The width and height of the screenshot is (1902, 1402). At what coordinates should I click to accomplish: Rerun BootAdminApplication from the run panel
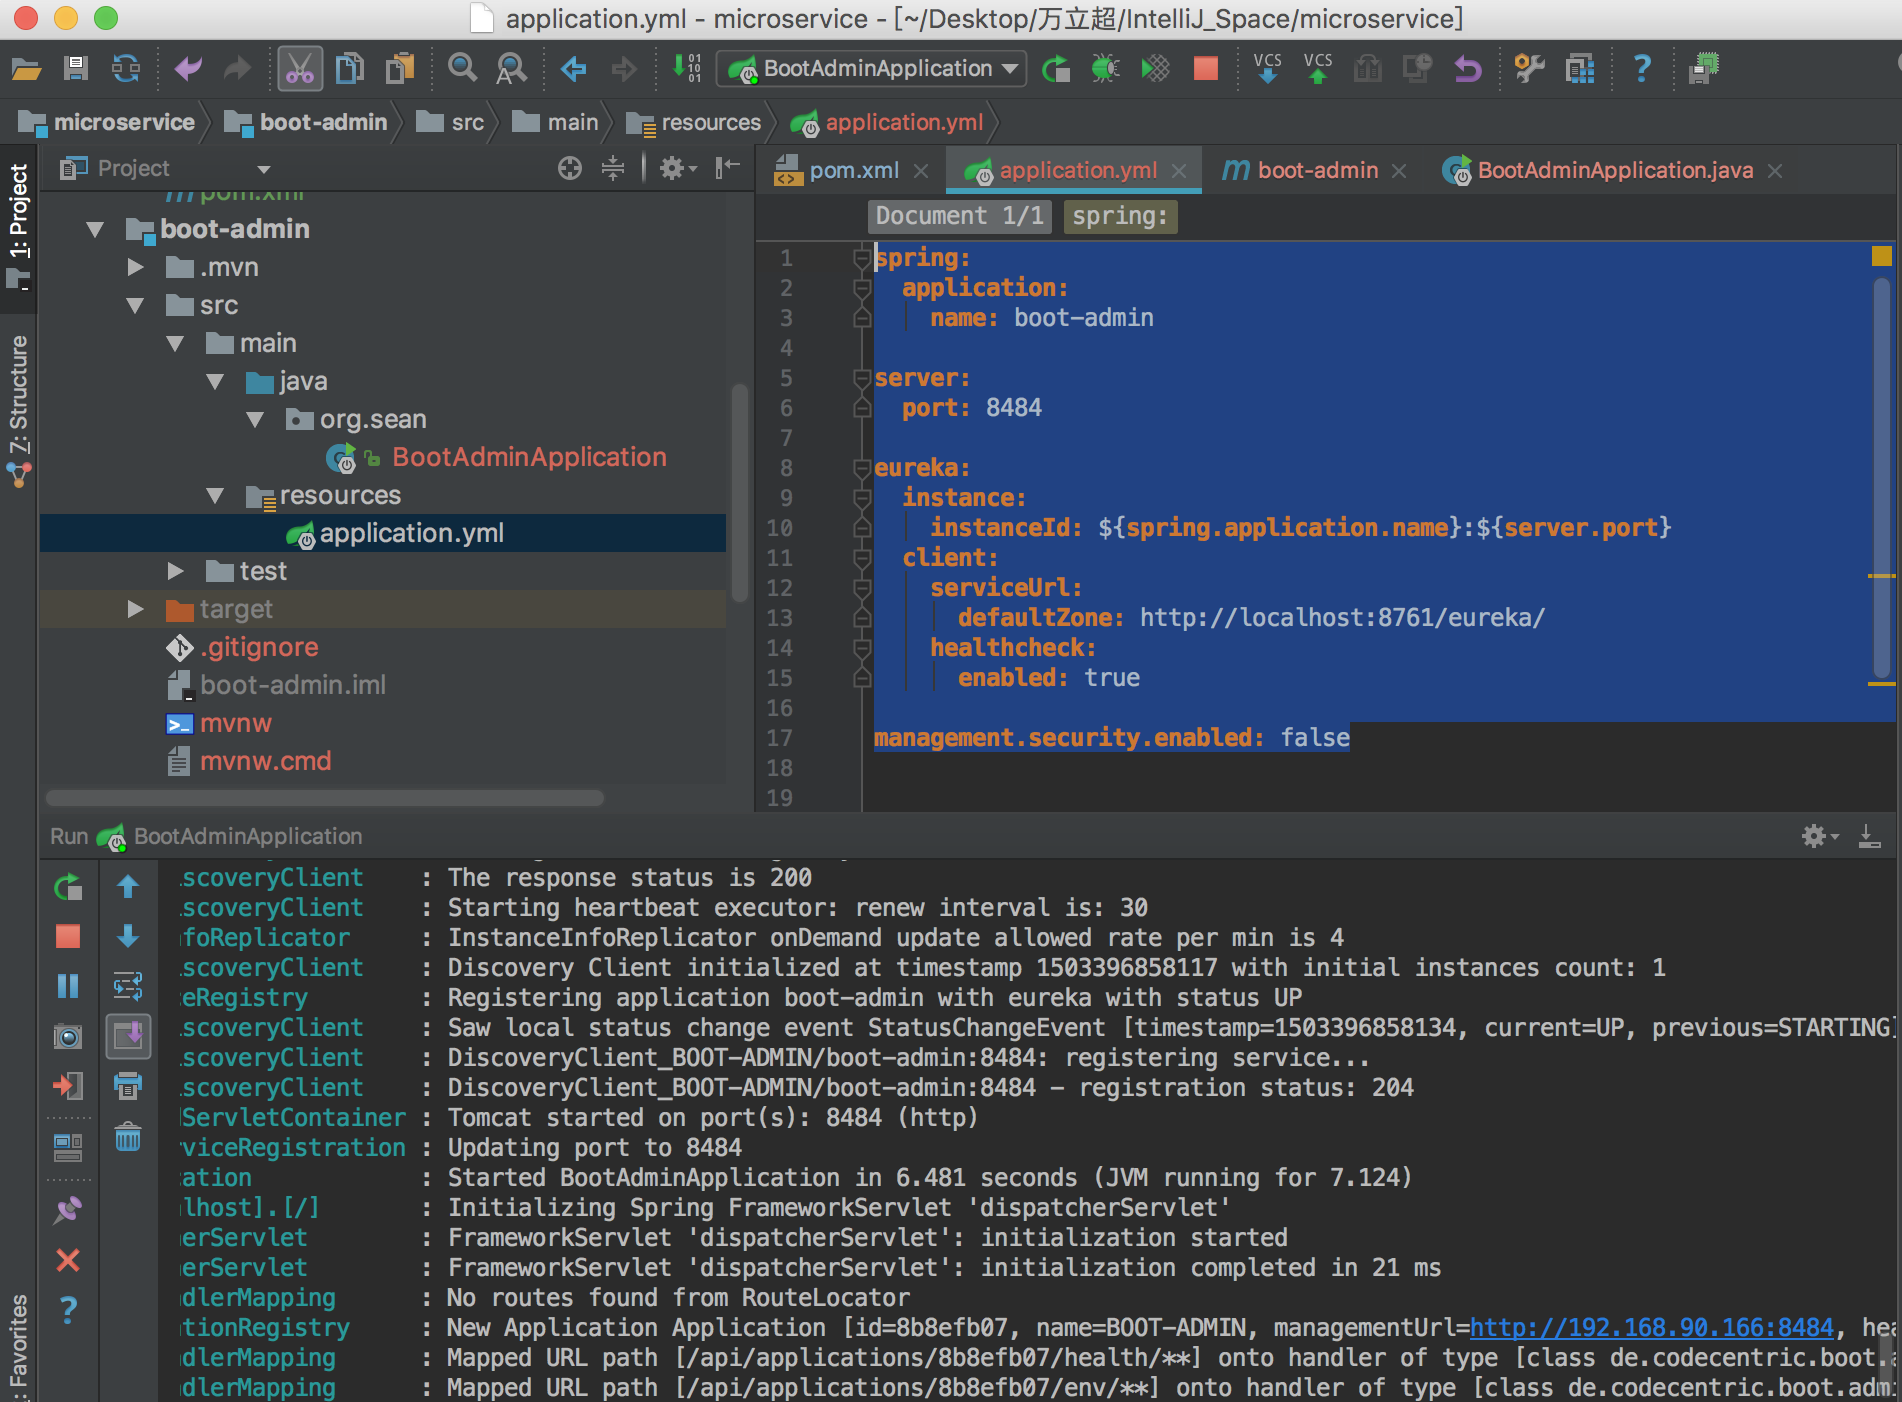(67, 886)
